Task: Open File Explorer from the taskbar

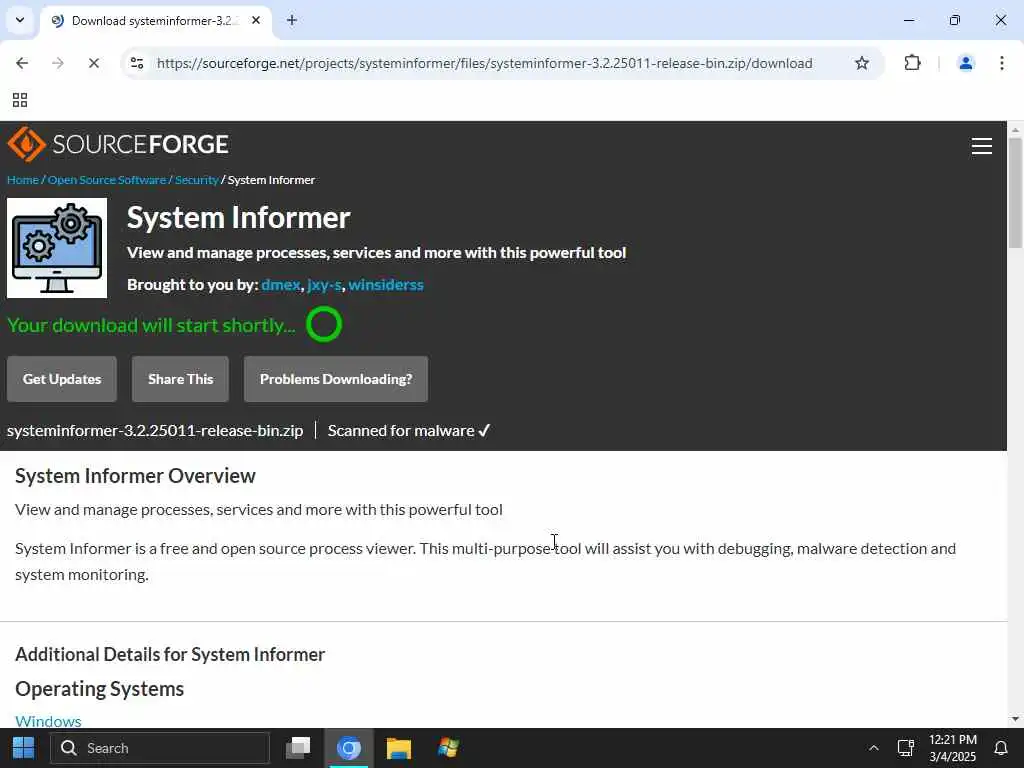Action: [398, 748]
